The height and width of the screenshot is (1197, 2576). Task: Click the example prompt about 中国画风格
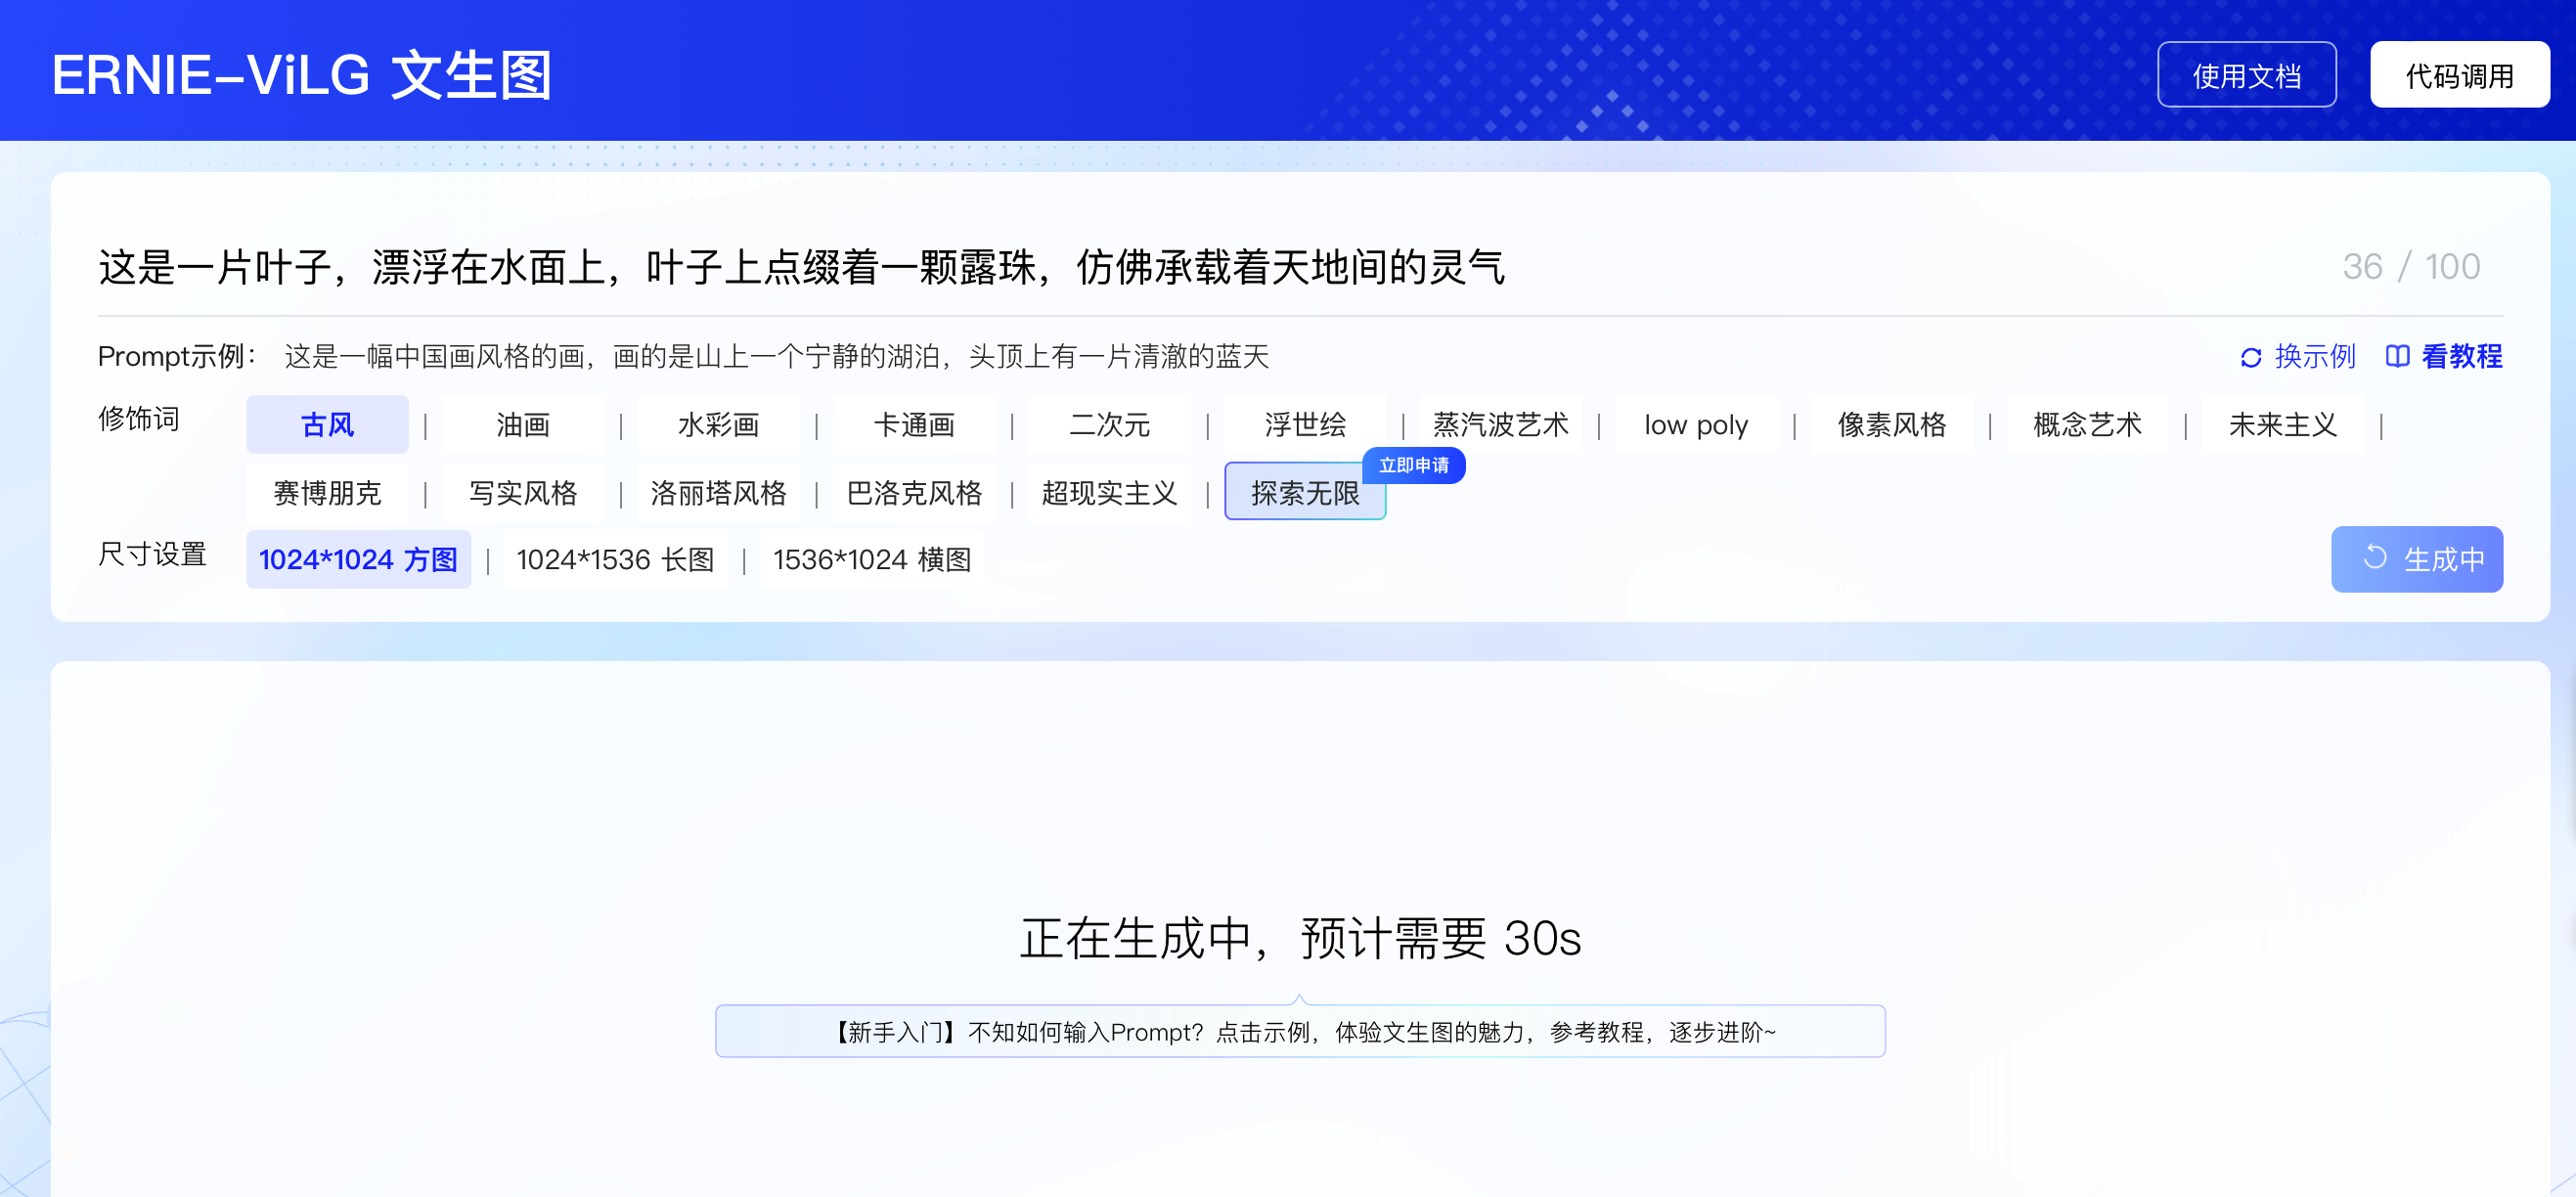[x=776, y=356]
